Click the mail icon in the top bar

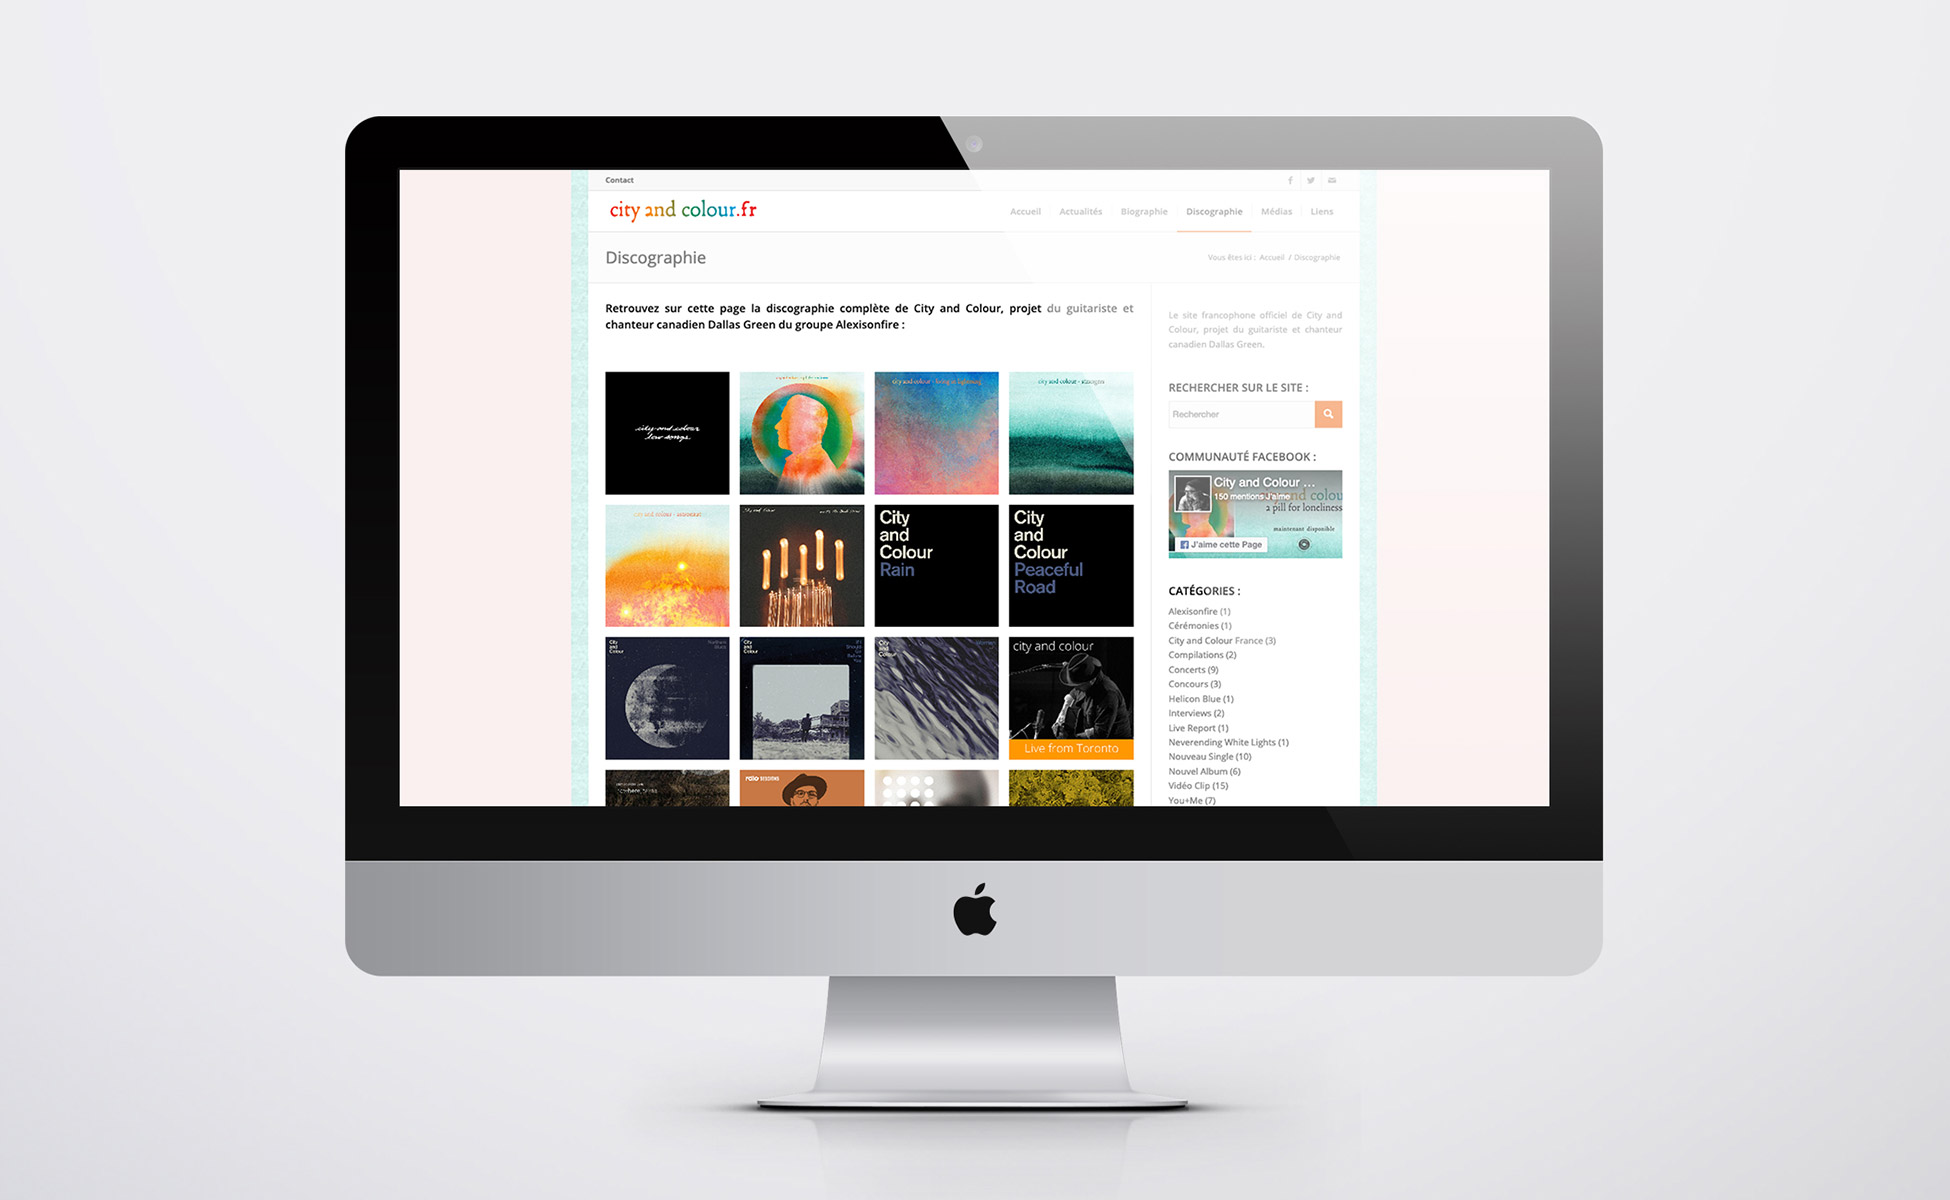click(x=1332, y=181)
